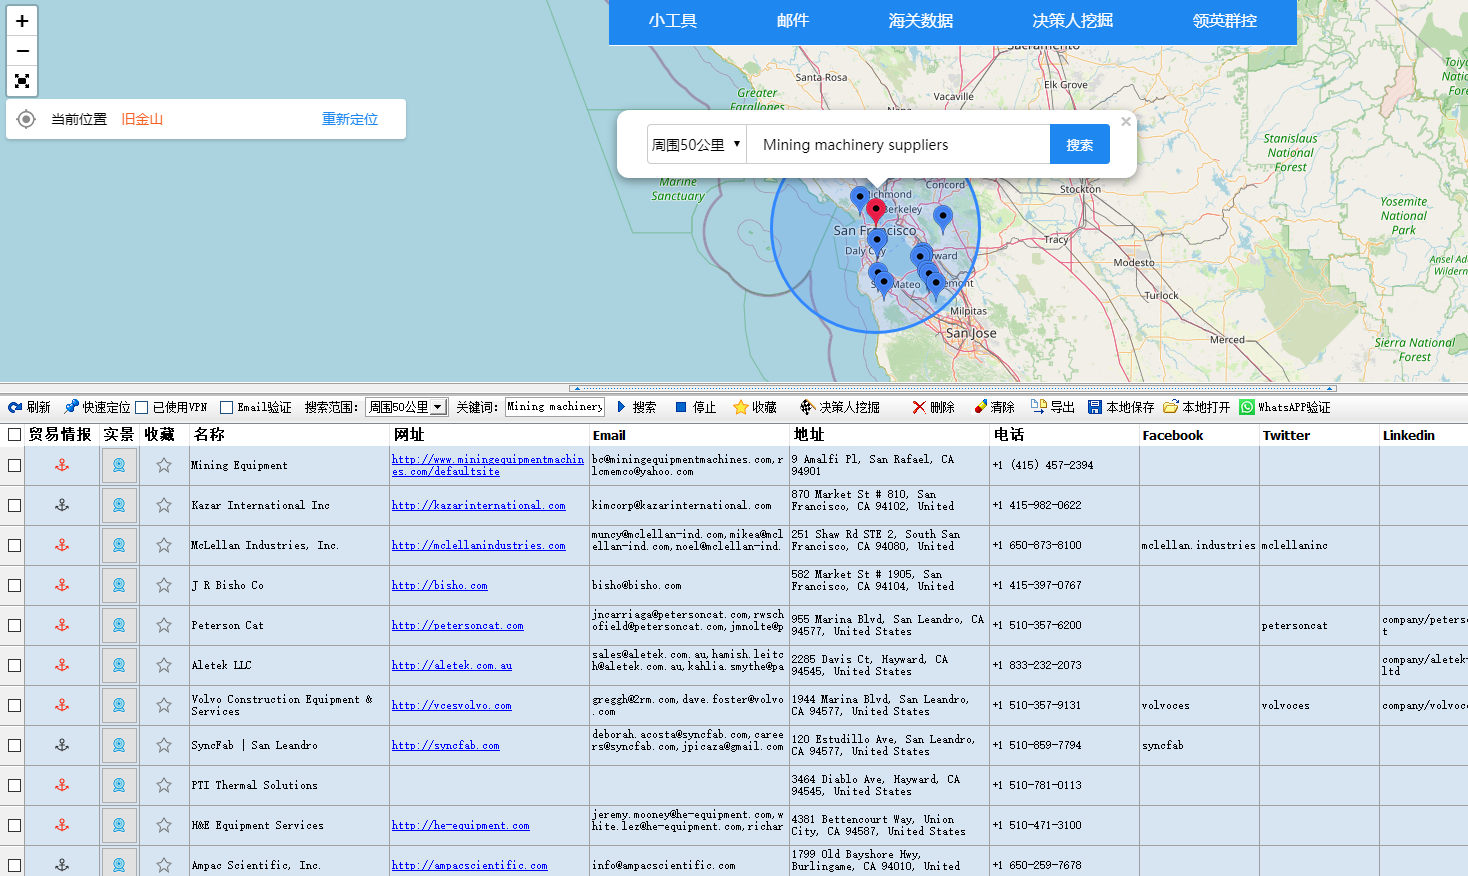The image size is (1468, 876).
Task: Zoom out on the map
Action: pyautogui.click(x=22, y=51)
